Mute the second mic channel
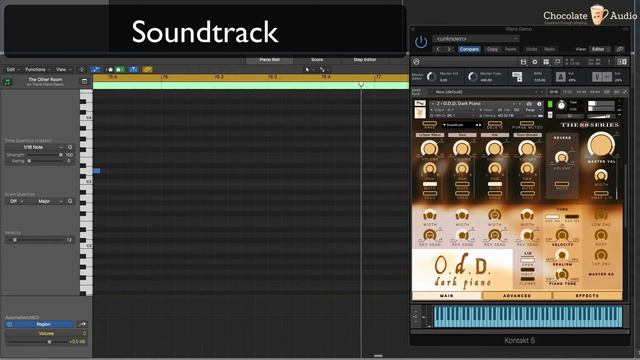640x360 pixels. [x=462, y=185]
